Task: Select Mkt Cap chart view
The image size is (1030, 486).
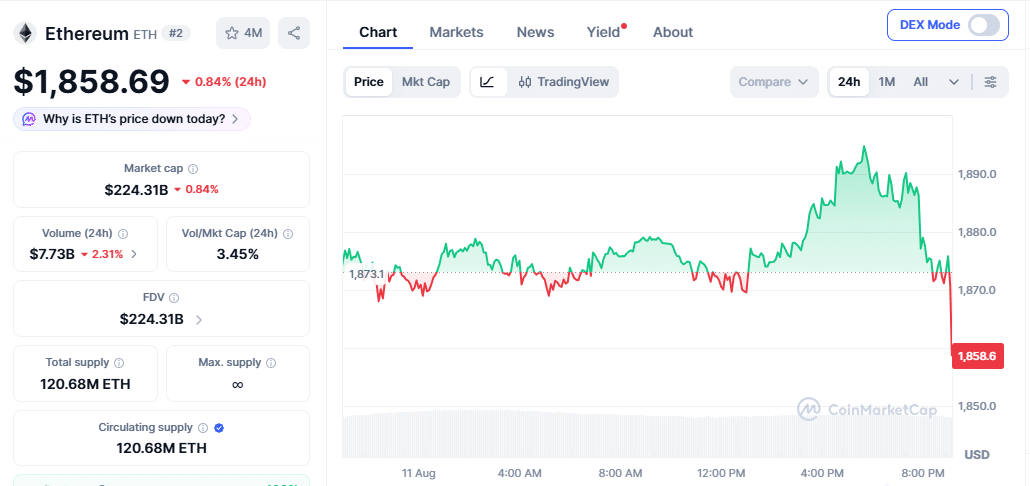Action: [x=426, y=82]
